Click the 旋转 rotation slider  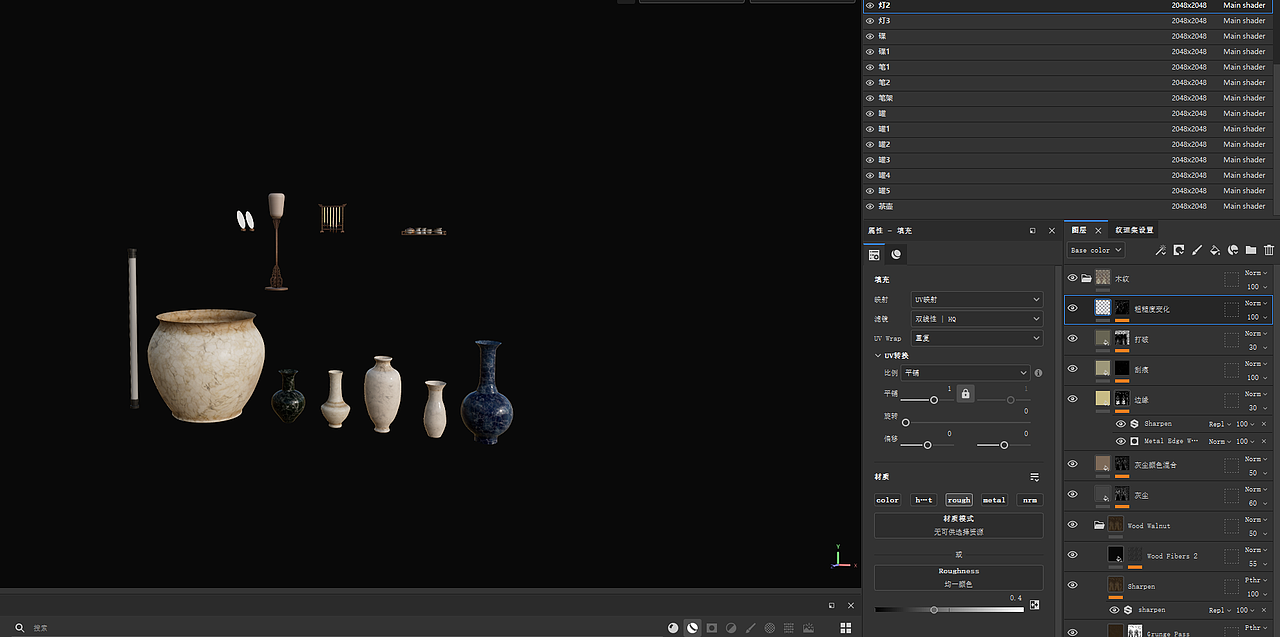964,422
